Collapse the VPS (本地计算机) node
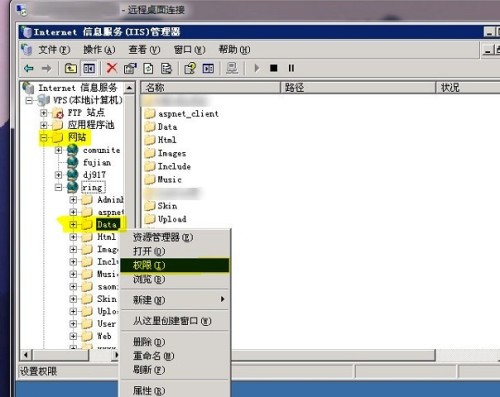Screen dimensions: 500x397 [x=29, y=100]
